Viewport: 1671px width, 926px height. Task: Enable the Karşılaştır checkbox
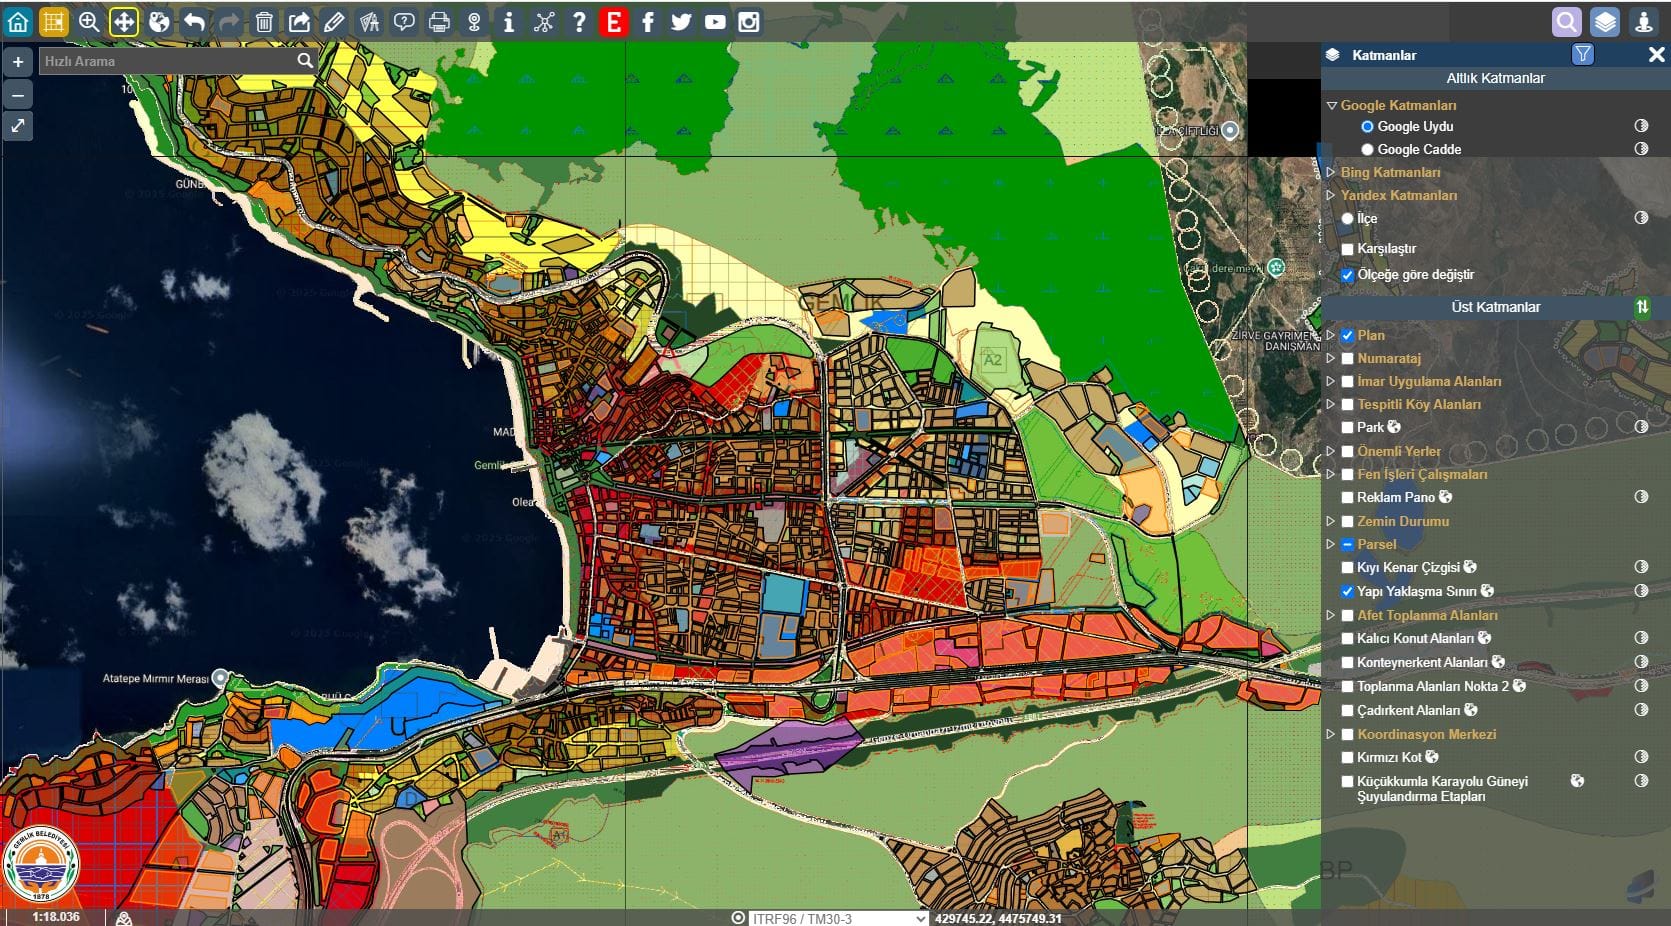tap(1348, 249)
